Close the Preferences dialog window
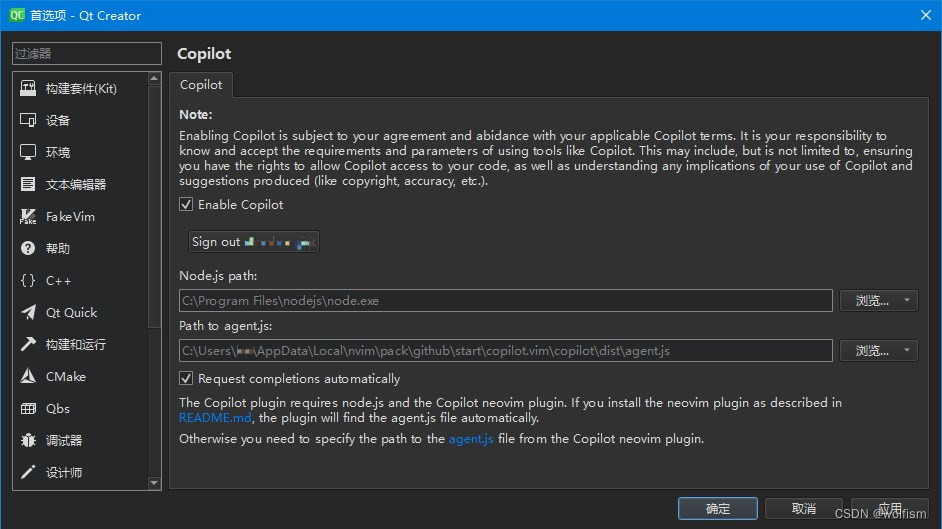 [926, 15]
